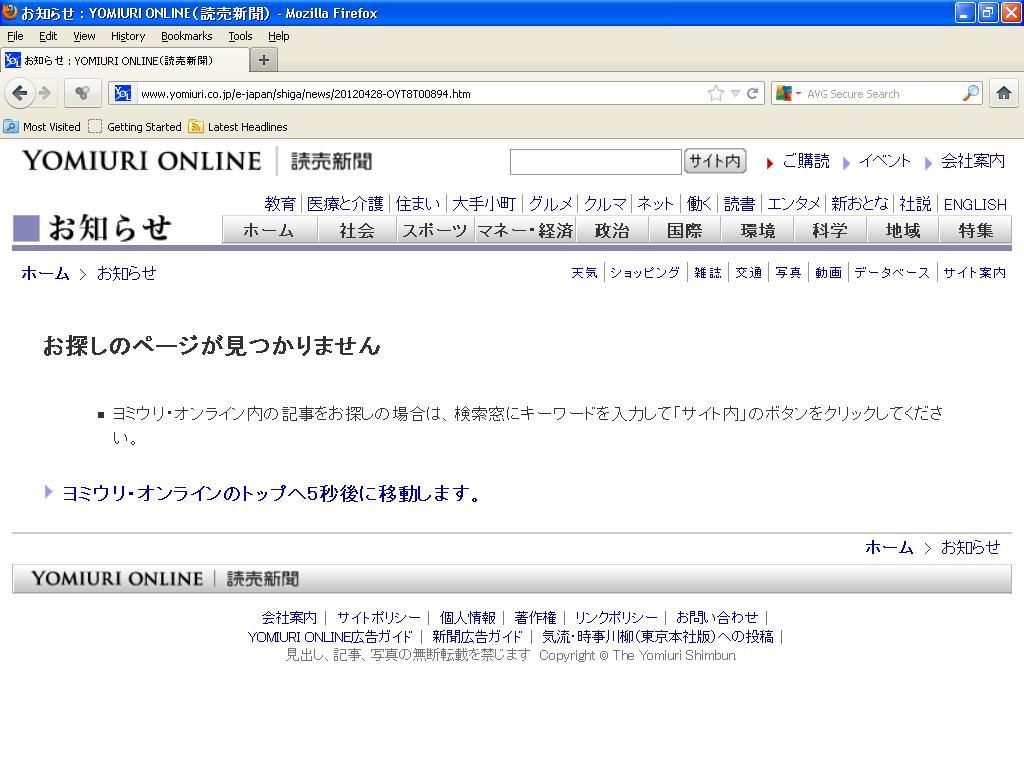Select the 社会 navigation tab

pos(357,230)
